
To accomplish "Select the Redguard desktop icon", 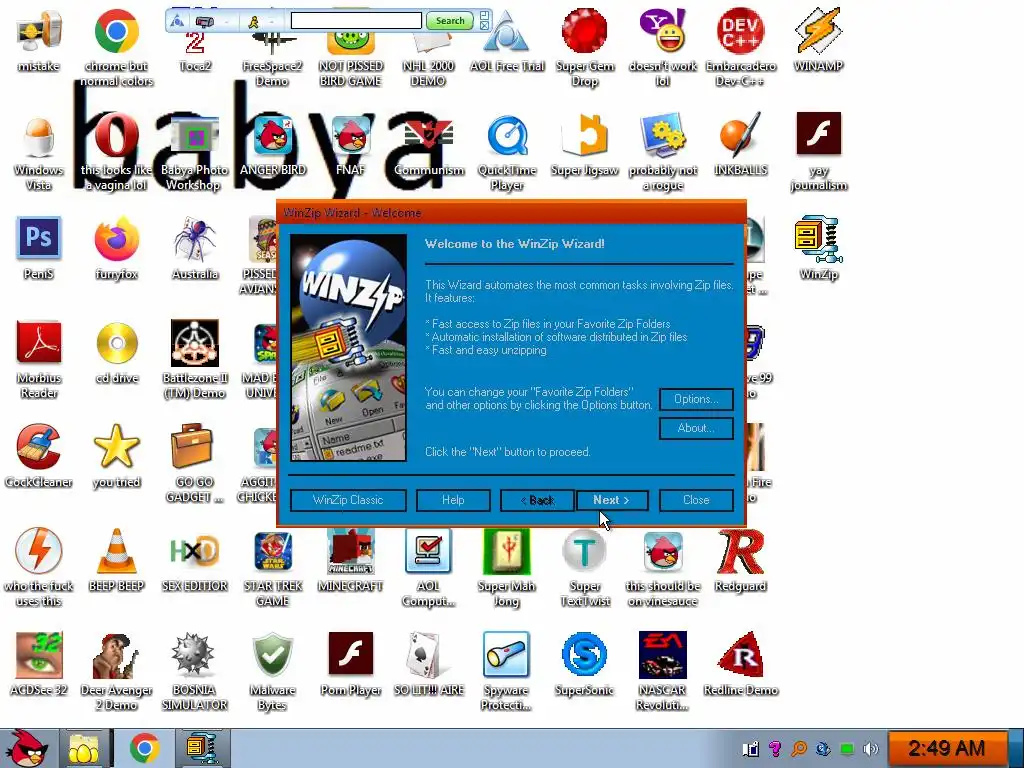I will pos(741,560).
